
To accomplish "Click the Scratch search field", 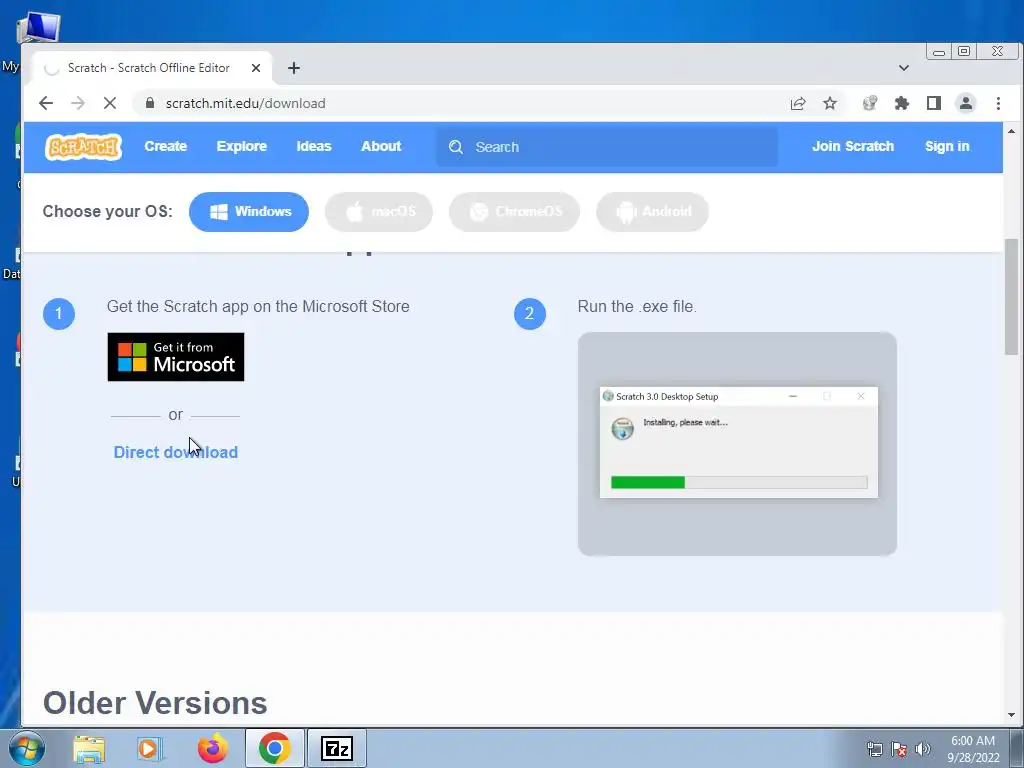I will click(x=607, y=147).
